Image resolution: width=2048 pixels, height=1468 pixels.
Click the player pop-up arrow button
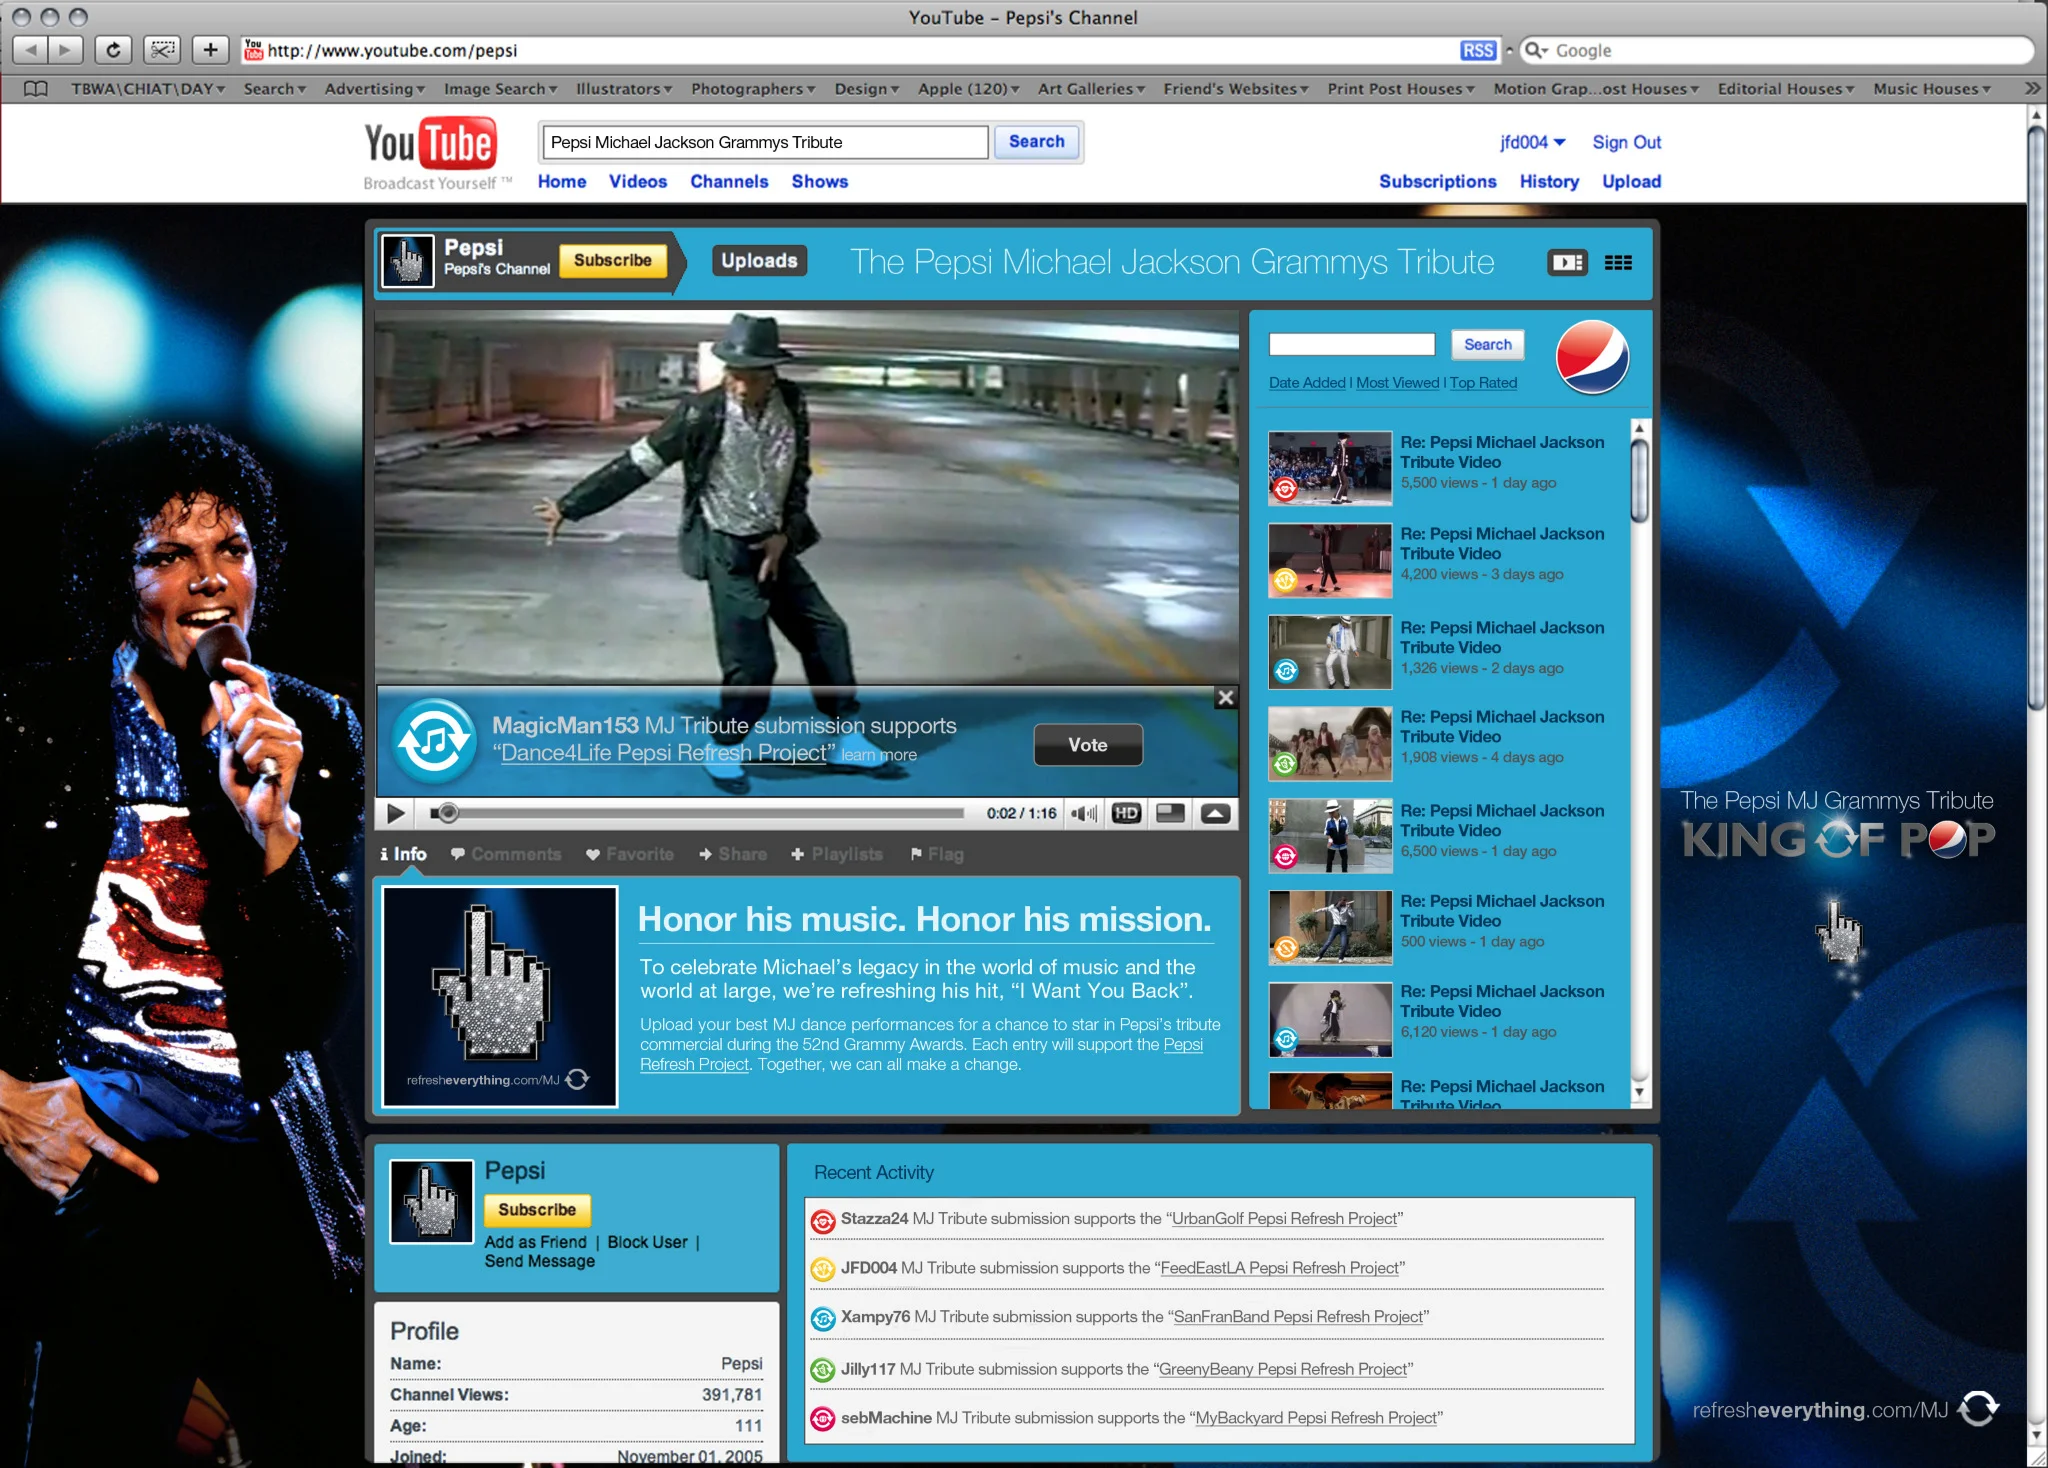tap(1215, 814)
